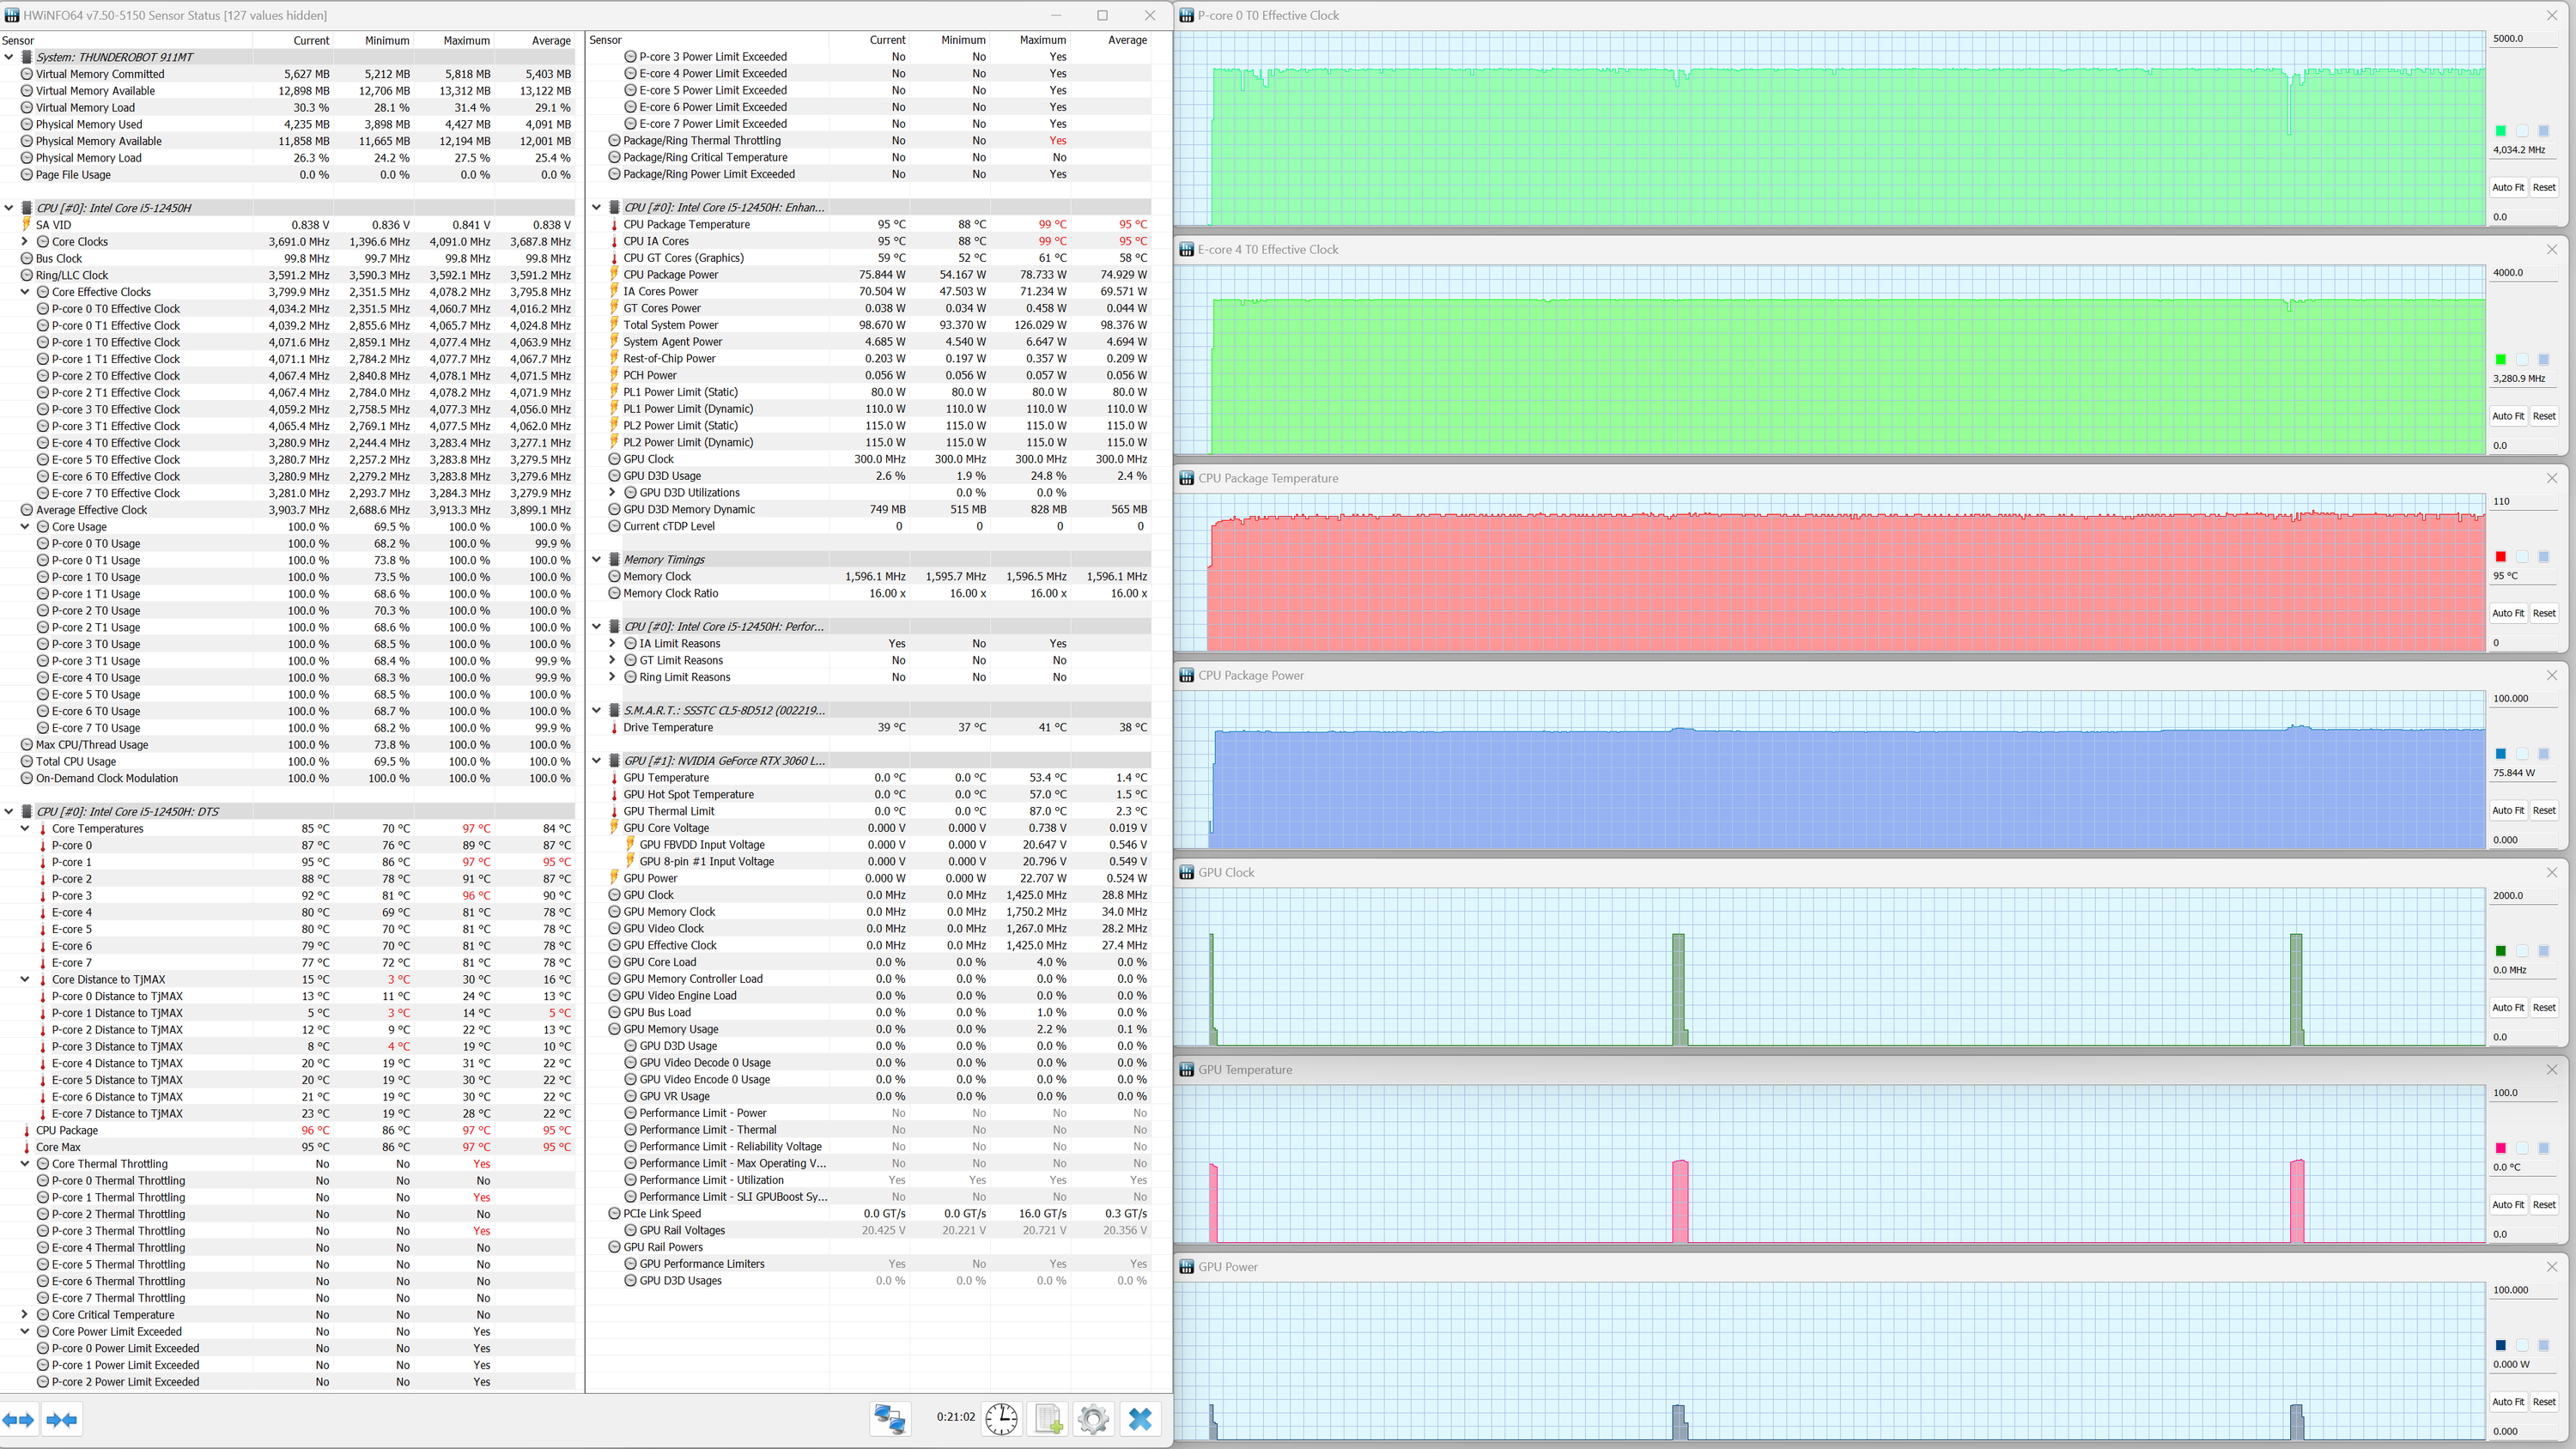
Task: Collapse the Memory Timings section
Action: pos(597,560)
